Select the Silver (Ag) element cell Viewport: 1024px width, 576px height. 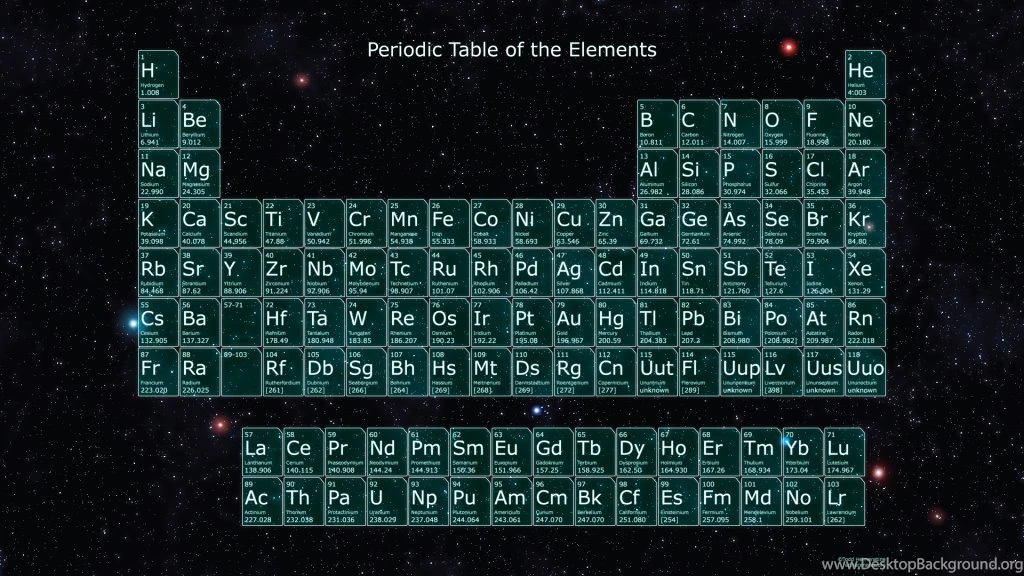pos(574,272)
